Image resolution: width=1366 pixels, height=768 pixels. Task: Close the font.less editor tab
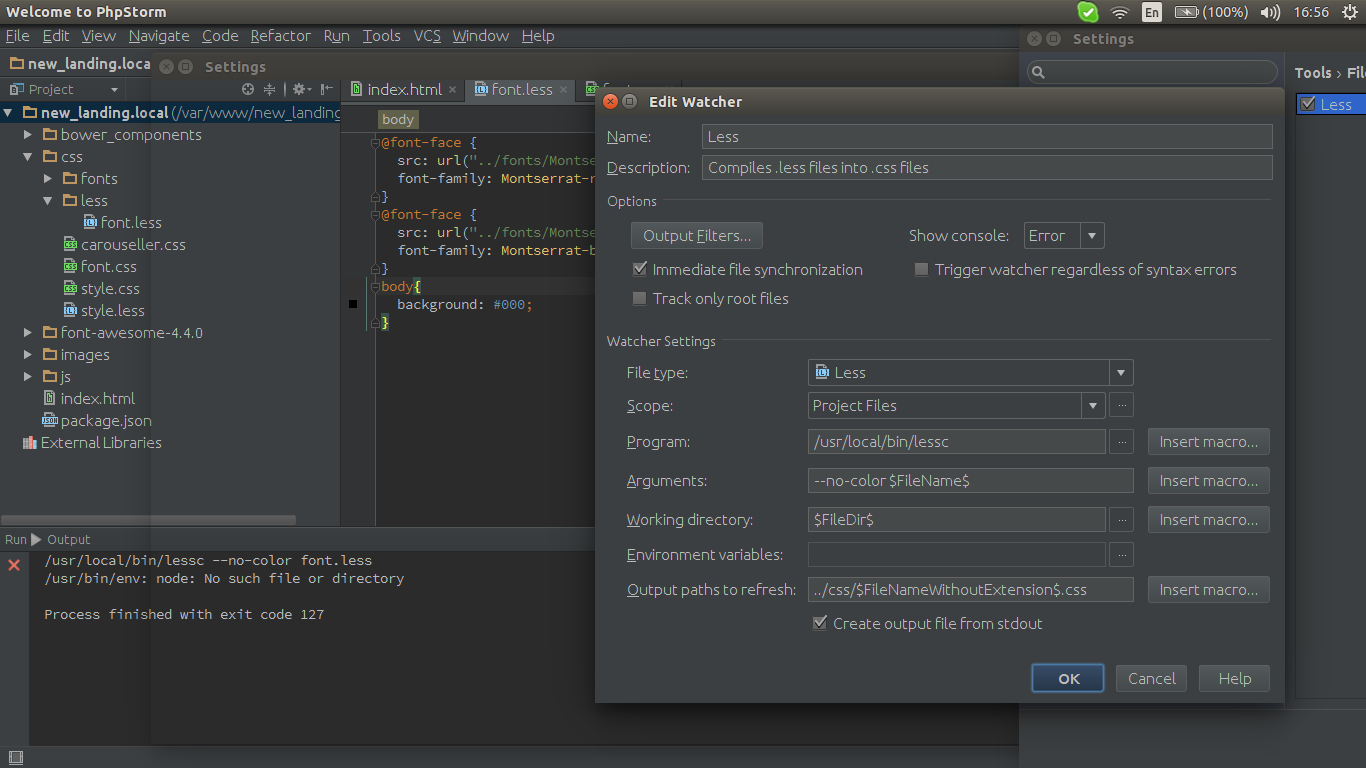point(563,89)
